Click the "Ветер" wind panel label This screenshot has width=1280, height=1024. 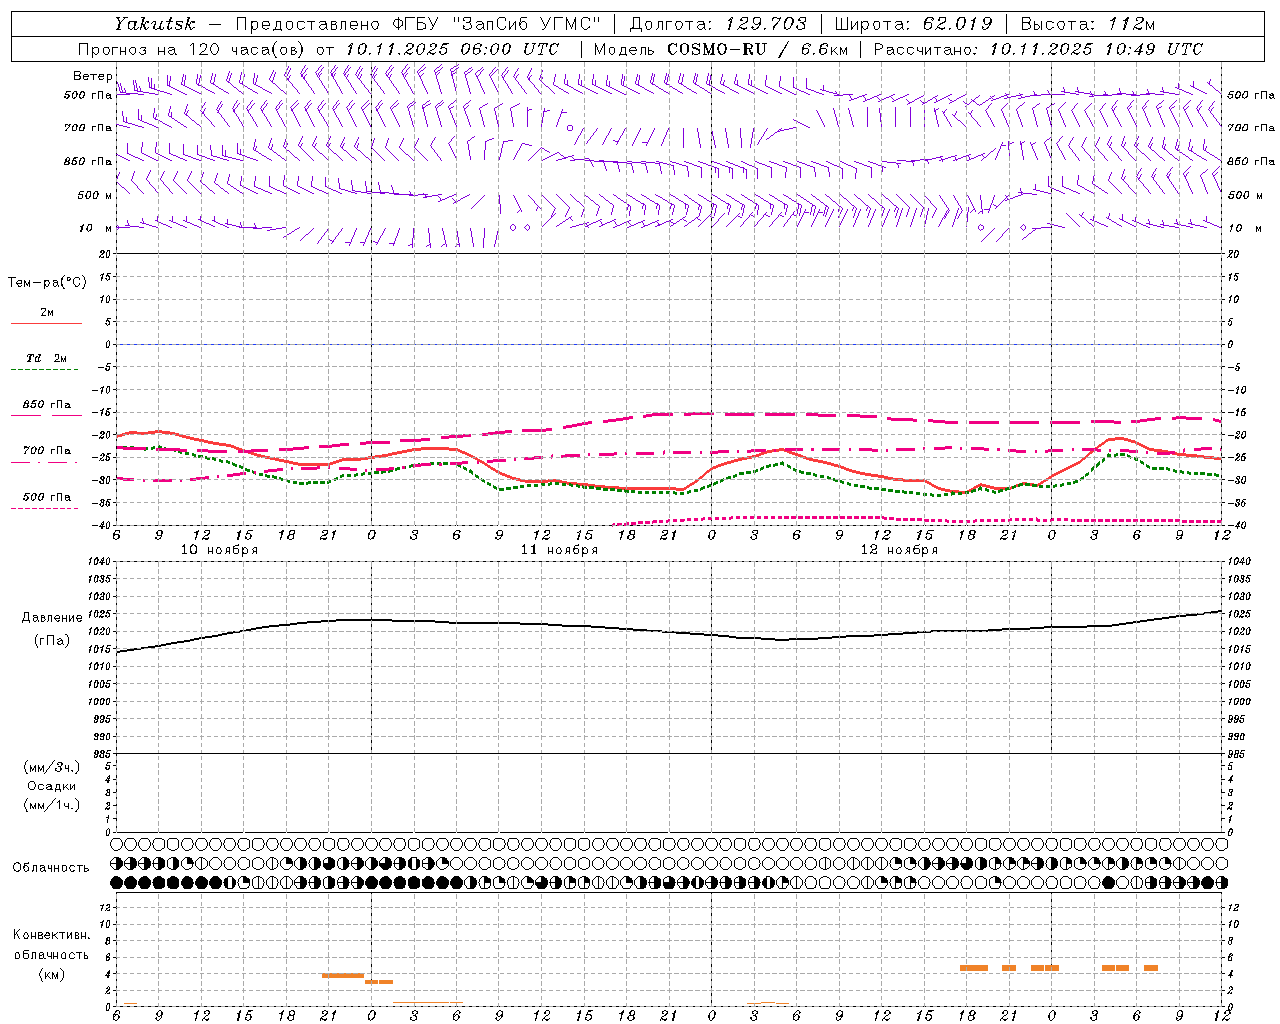coord(93,76)
